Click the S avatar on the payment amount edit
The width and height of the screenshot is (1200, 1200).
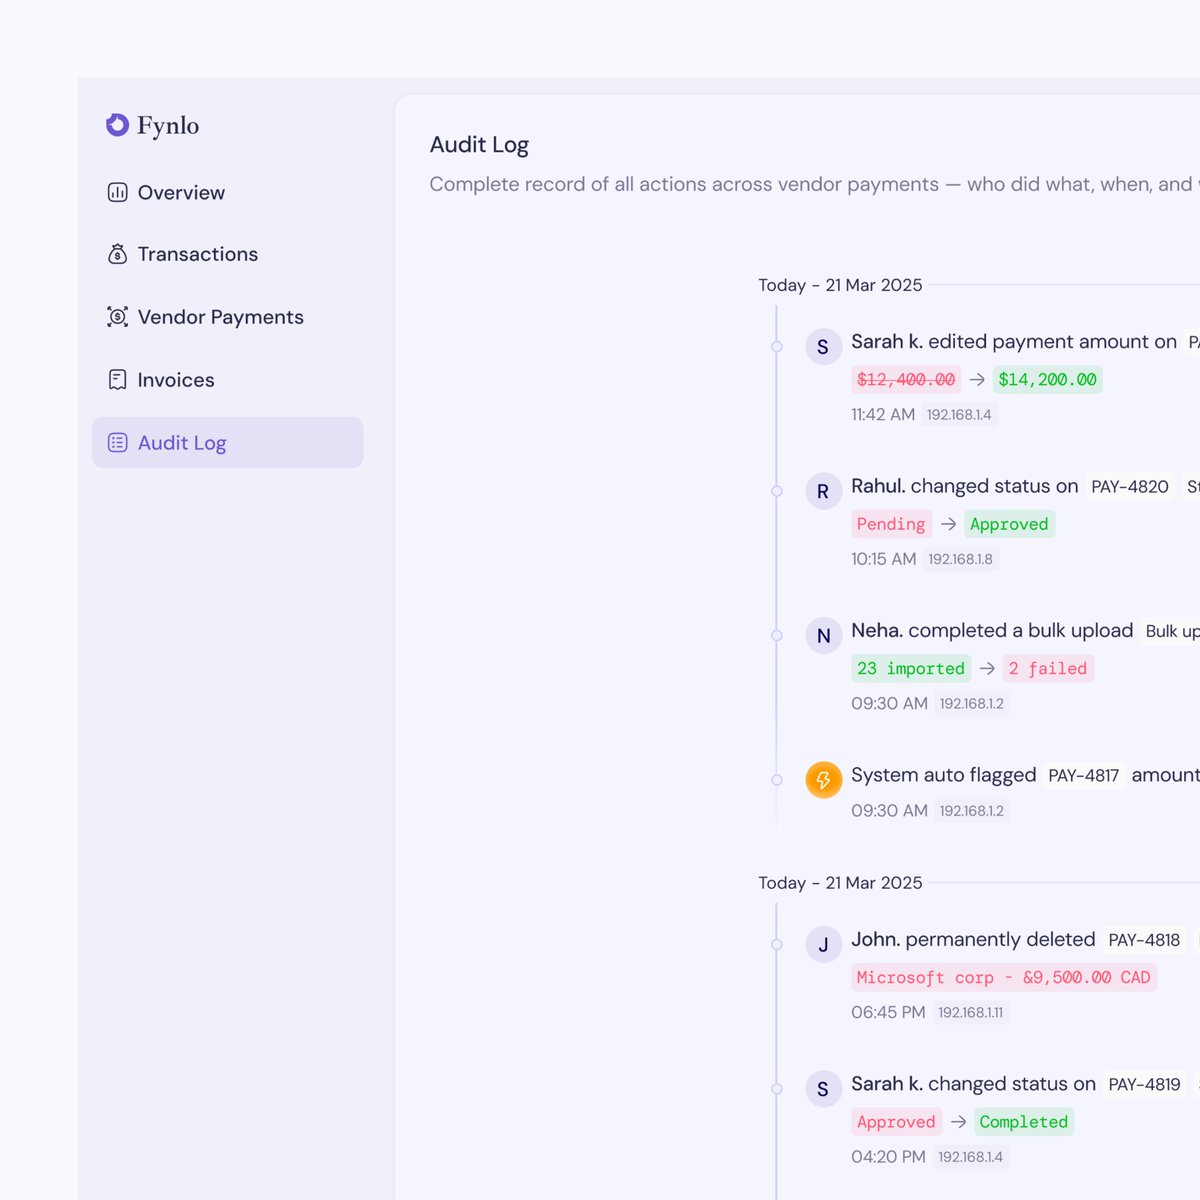[x=824, y=347]
